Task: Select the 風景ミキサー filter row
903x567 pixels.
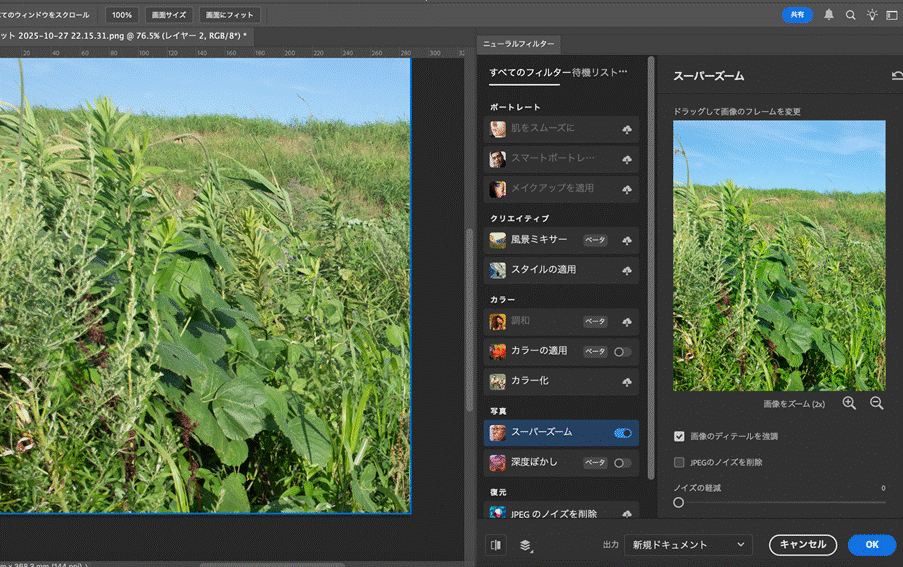Action: tap(561, 241)
